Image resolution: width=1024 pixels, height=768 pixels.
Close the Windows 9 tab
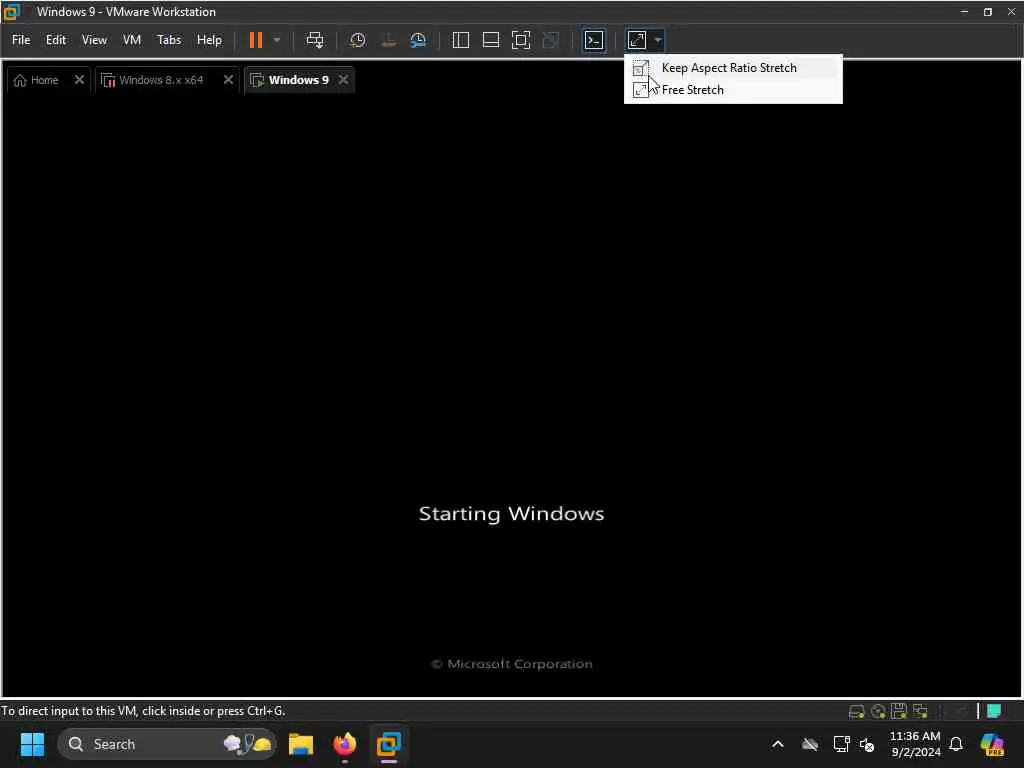click(344, 80)
